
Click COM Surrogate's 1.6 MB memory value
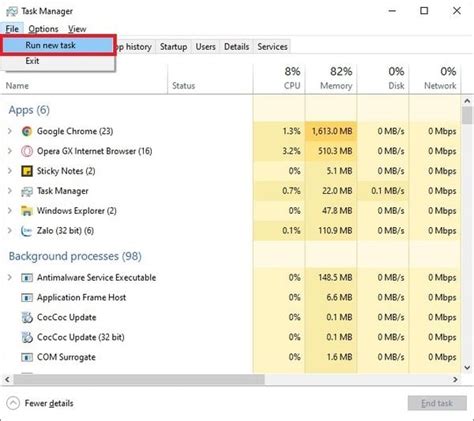pos(339,357)
